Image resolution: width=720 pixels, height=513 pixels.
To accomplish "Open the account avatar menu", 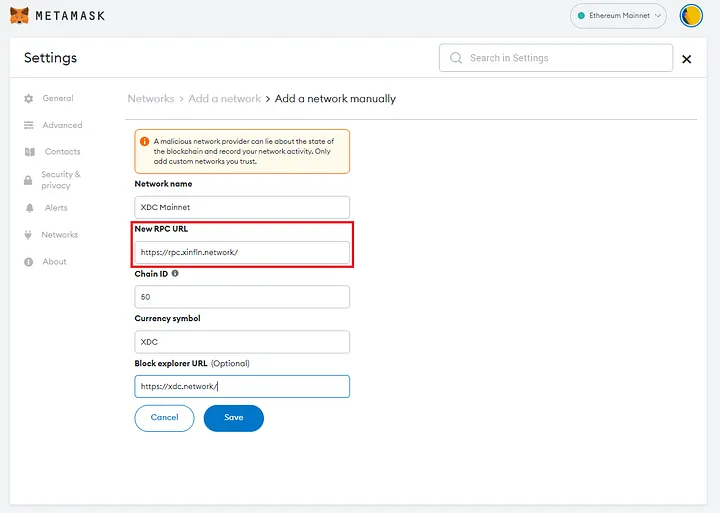I will point(691,16).
